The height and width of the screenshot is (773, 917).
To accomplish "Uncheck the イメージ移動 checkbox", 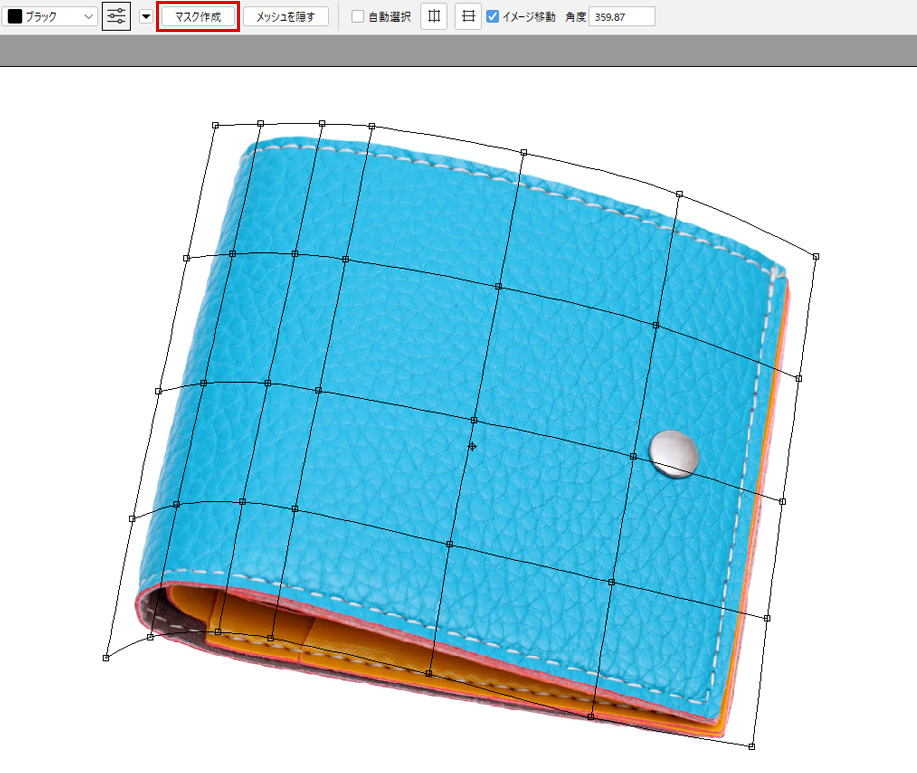I will point(492,16).
